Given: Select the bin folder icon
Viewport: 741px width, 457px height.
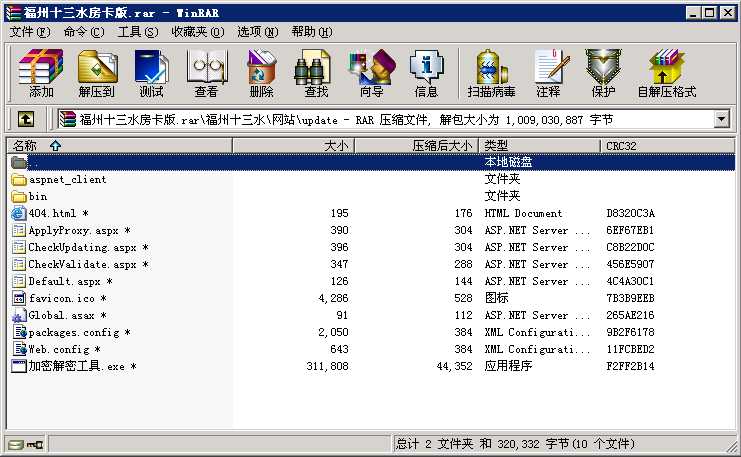Looking at the screenshot, I should (19, 197).
